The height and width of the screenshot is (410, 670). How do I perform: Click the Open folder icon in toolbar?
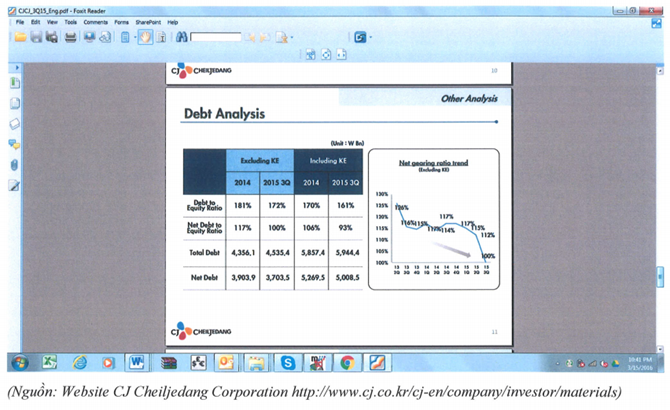pyautogui.click(x=20, y=37)
